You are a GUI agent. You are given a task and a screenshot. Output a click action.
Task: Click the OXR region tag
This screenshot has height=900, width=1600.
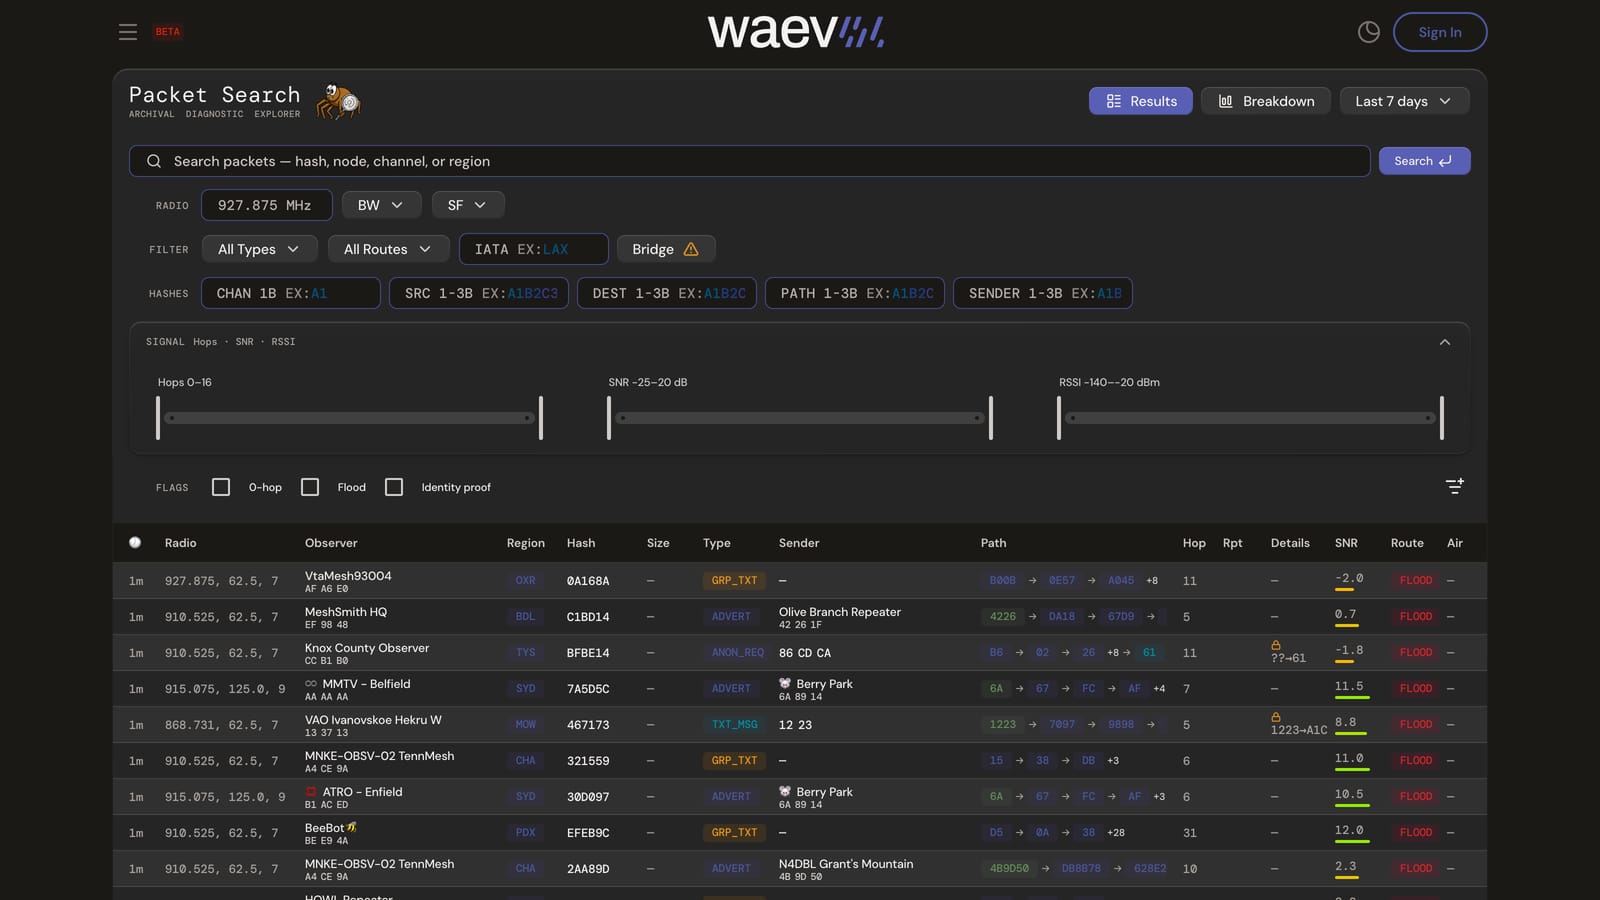[526, 580]
